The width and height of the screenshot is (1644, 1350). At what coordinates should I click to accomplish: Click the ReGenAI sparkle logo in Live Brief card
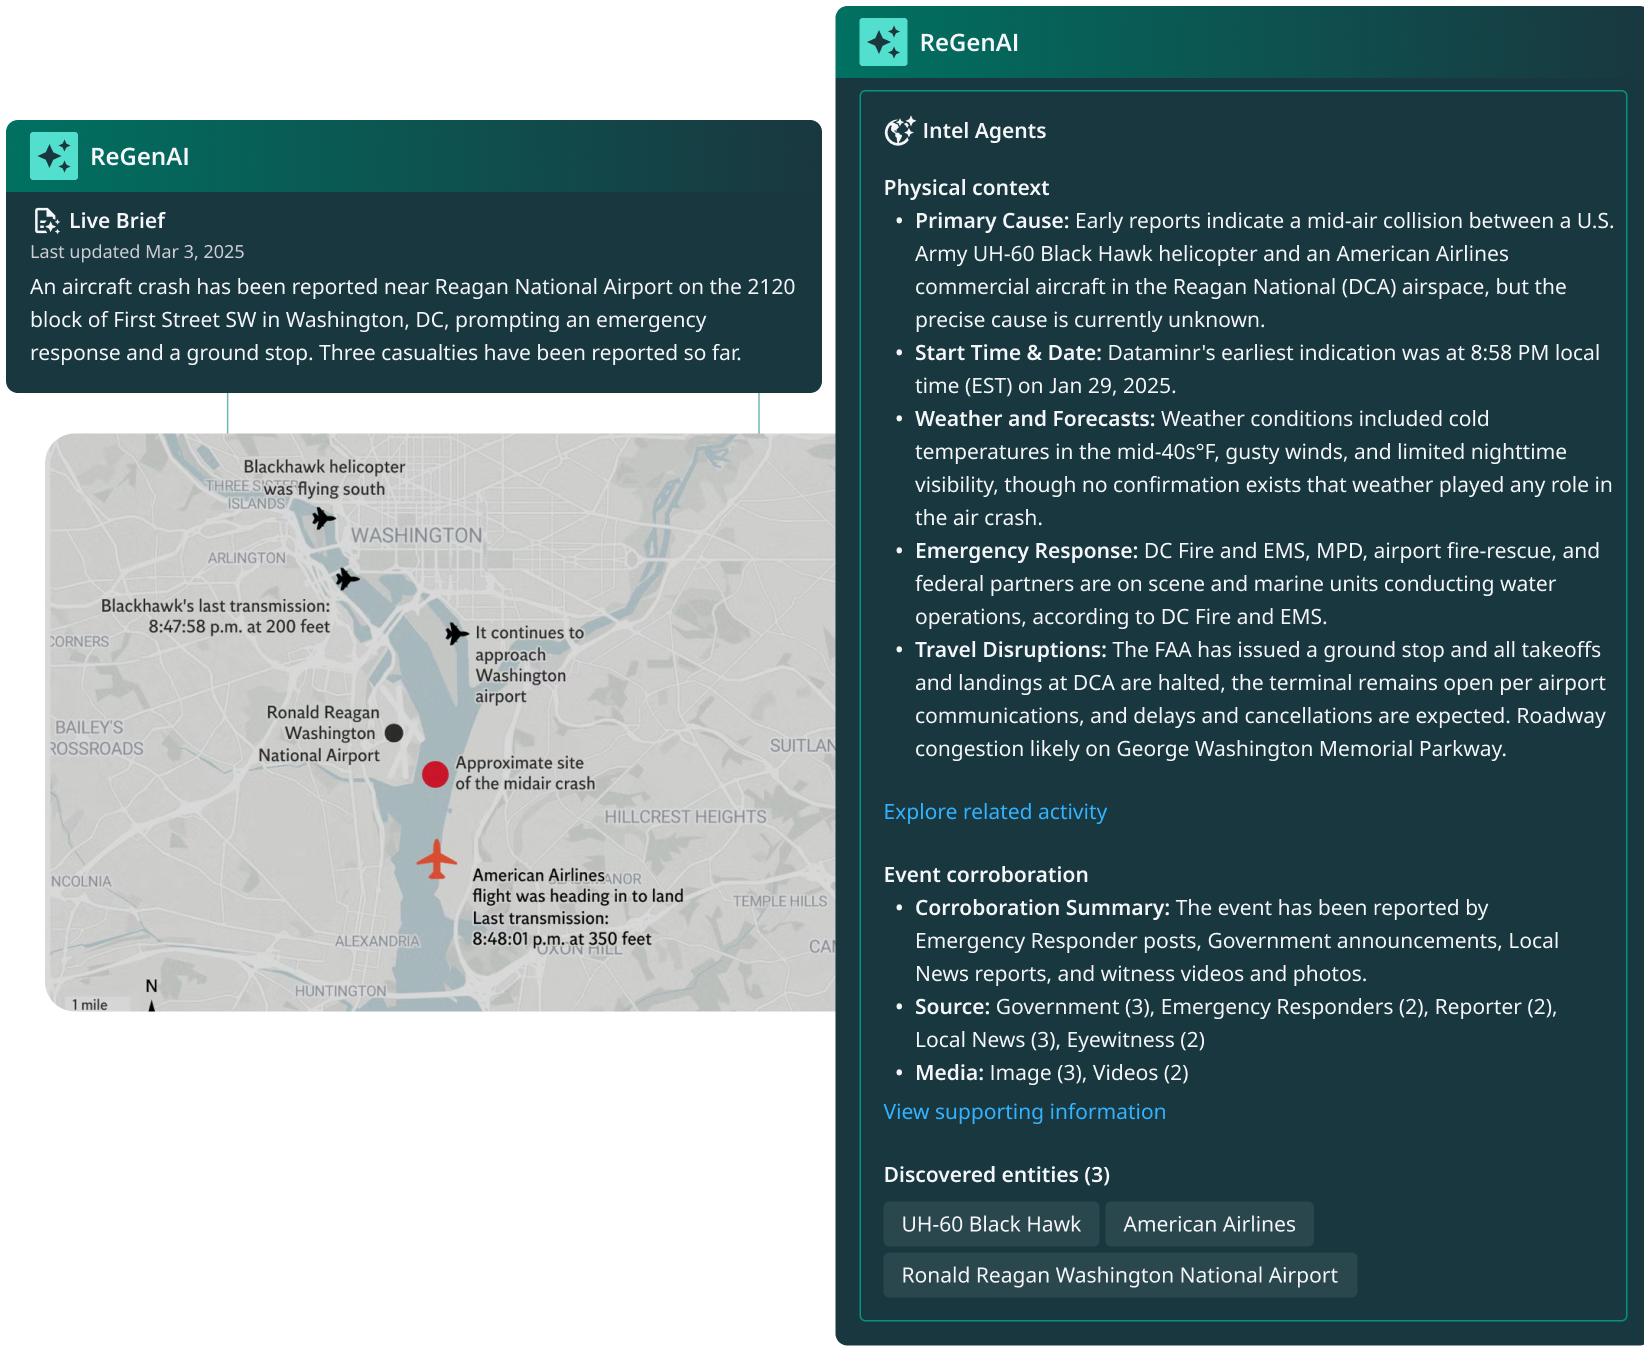tap(54, 156)
